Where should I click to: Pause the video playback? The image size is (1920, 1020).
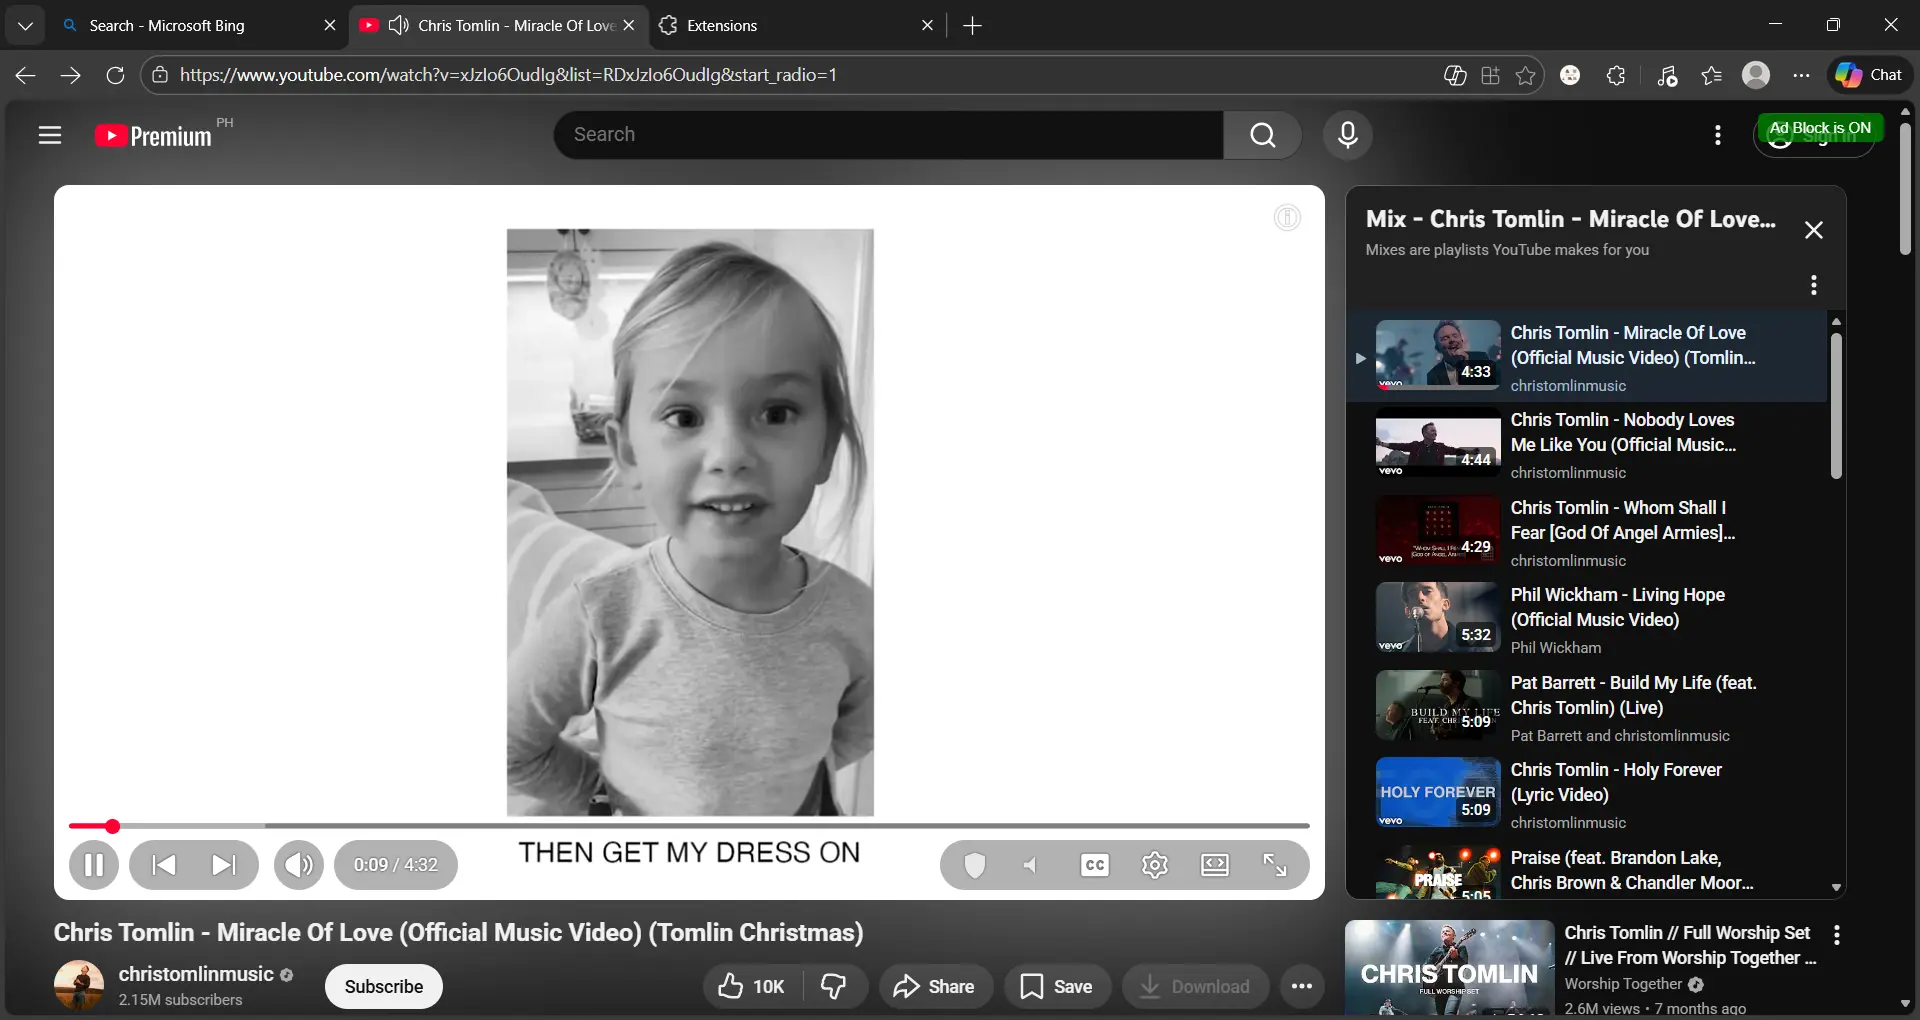[x=94, y=865]
